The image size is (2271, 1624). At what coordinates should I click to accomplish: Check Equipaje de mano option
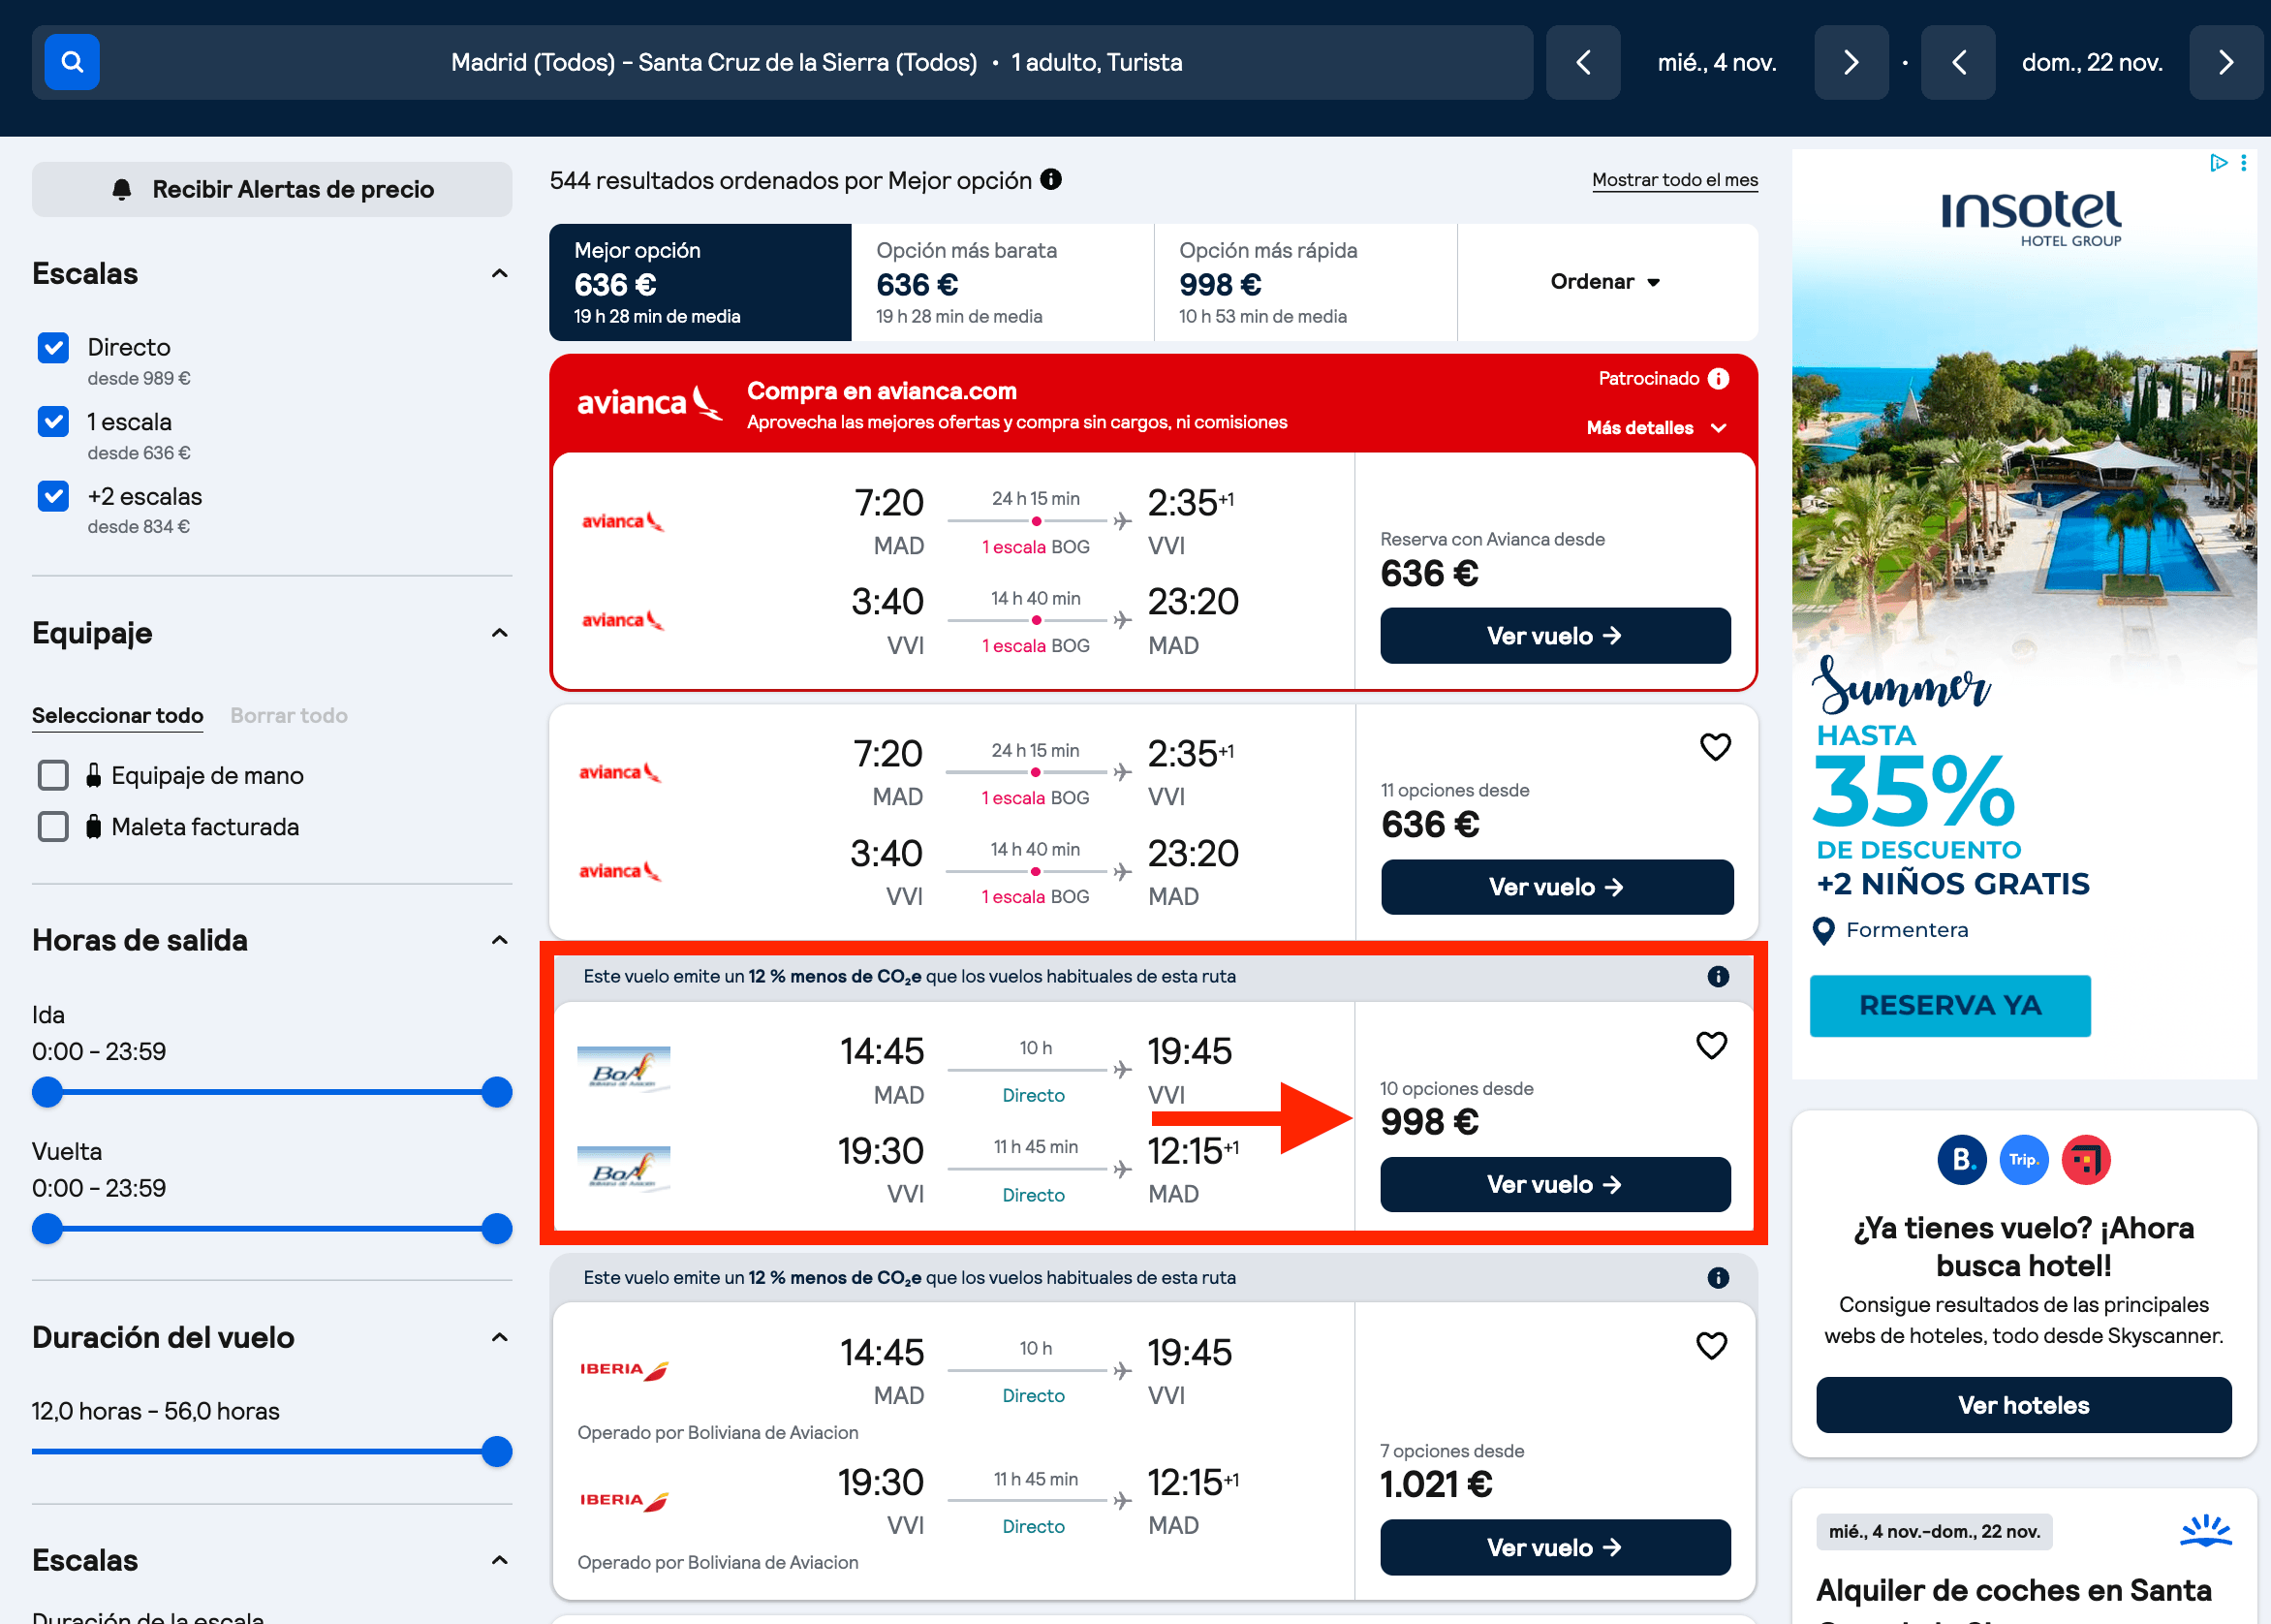pos(53,775)
